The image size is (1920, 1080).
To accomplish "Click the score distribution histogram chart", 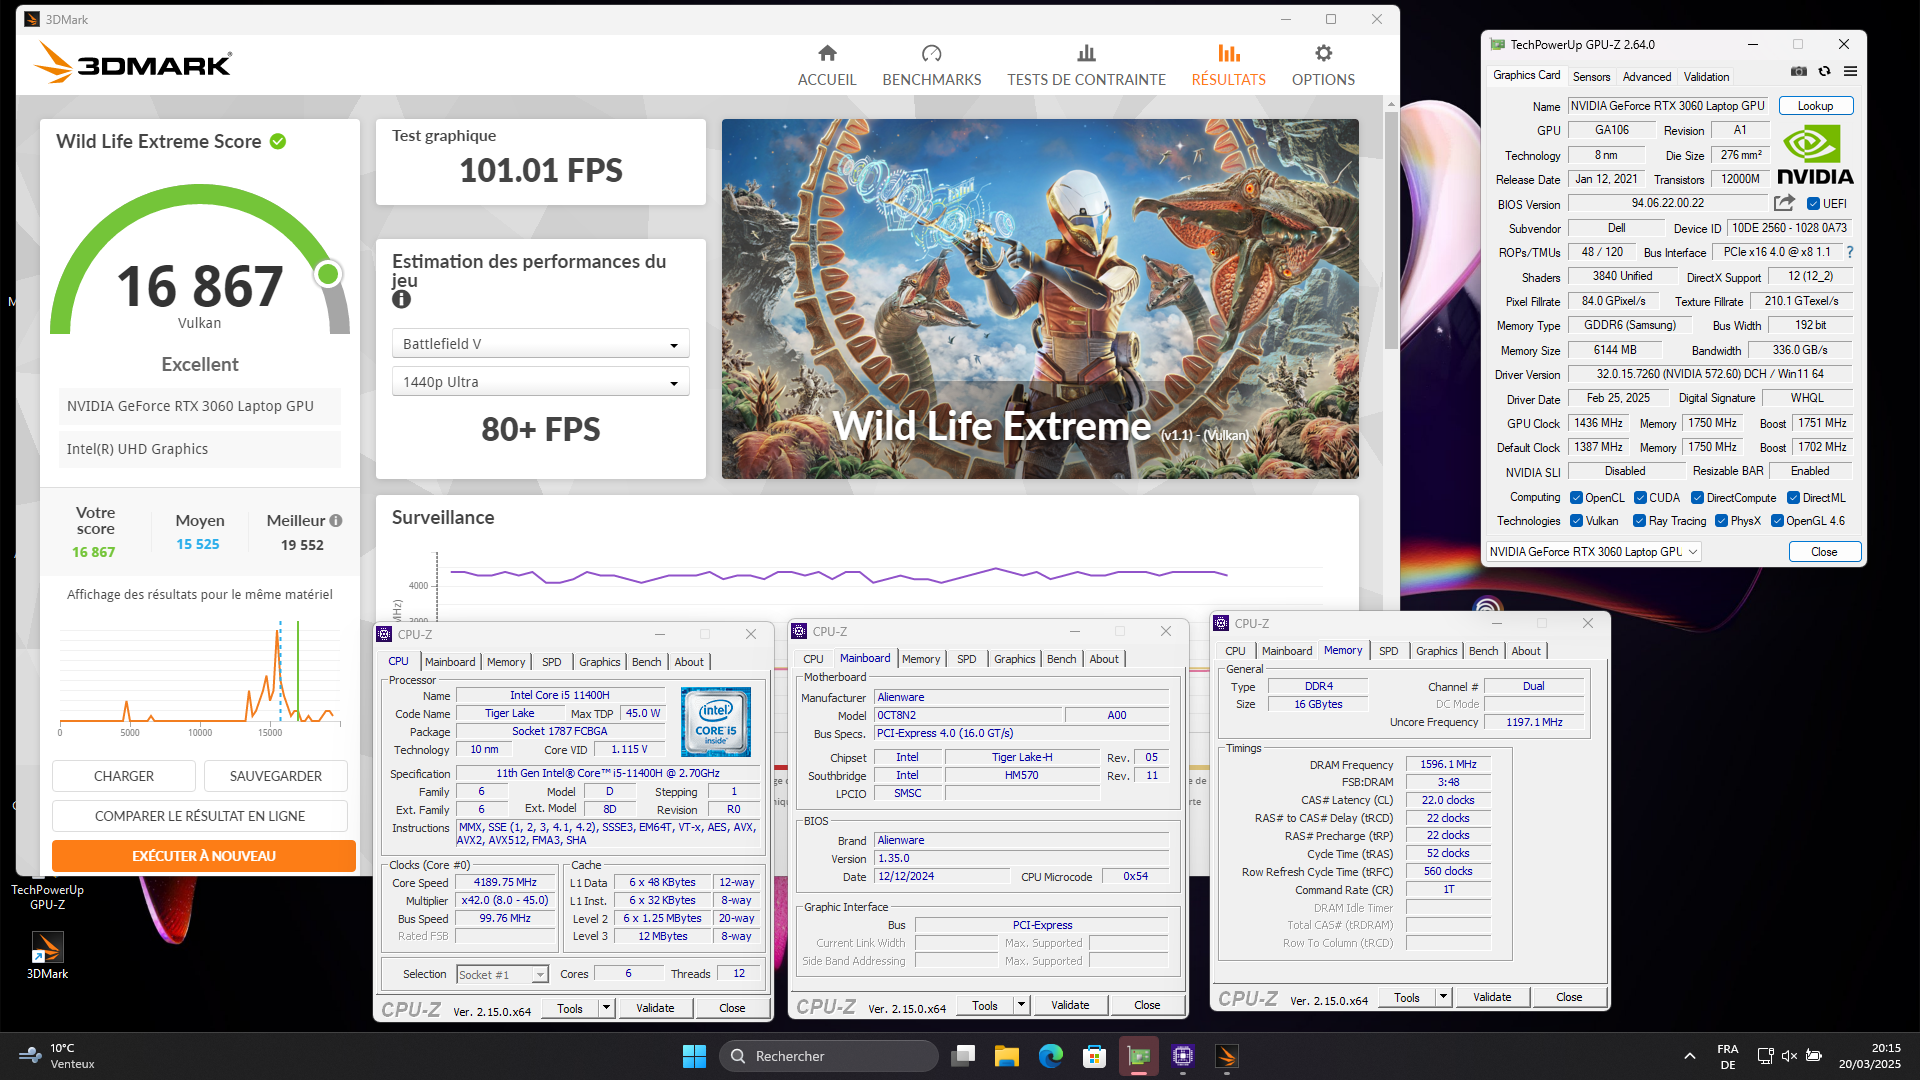I will click(x=200, y=675).
